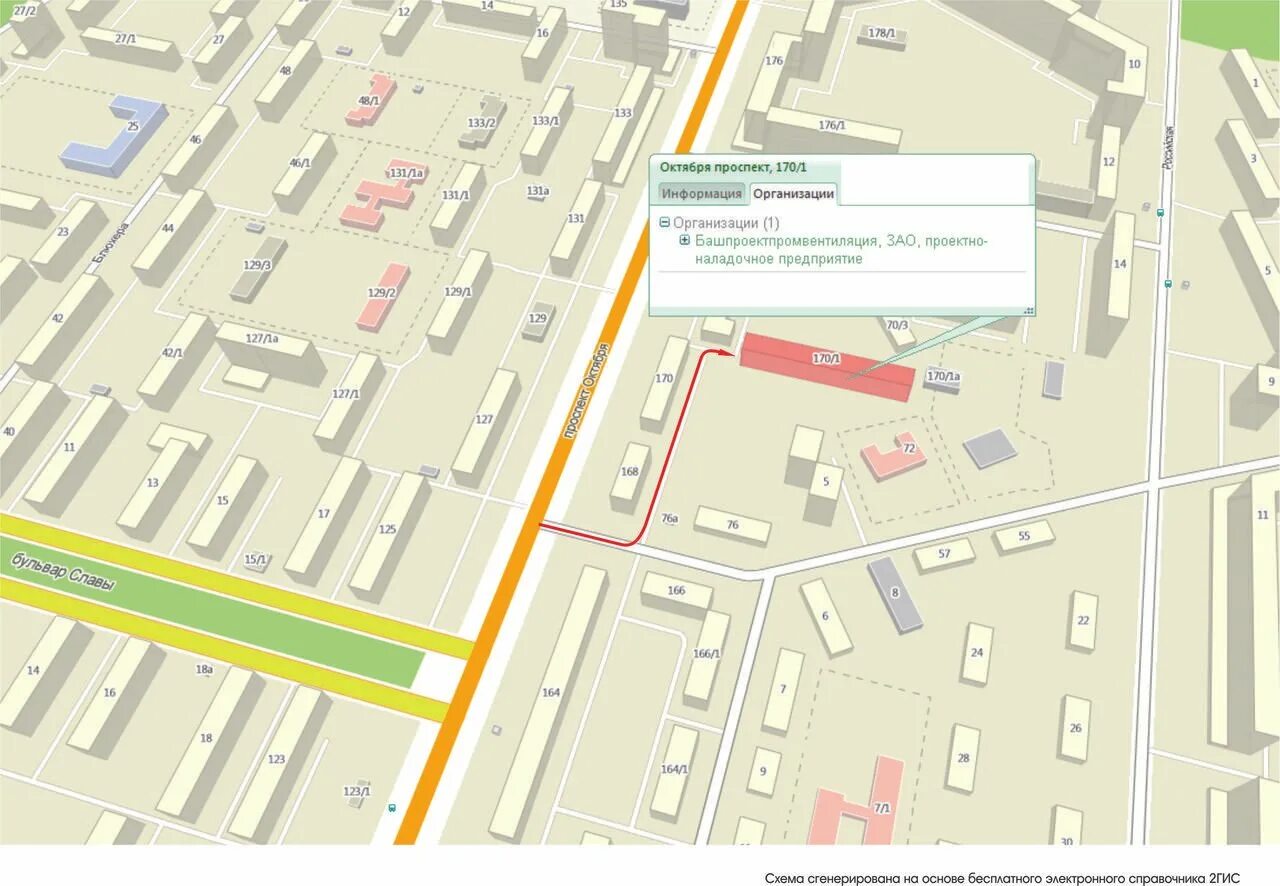This screenshot has width=1280, height=886.
Task: Click building label 133/2
Action: tap(482, 123)
